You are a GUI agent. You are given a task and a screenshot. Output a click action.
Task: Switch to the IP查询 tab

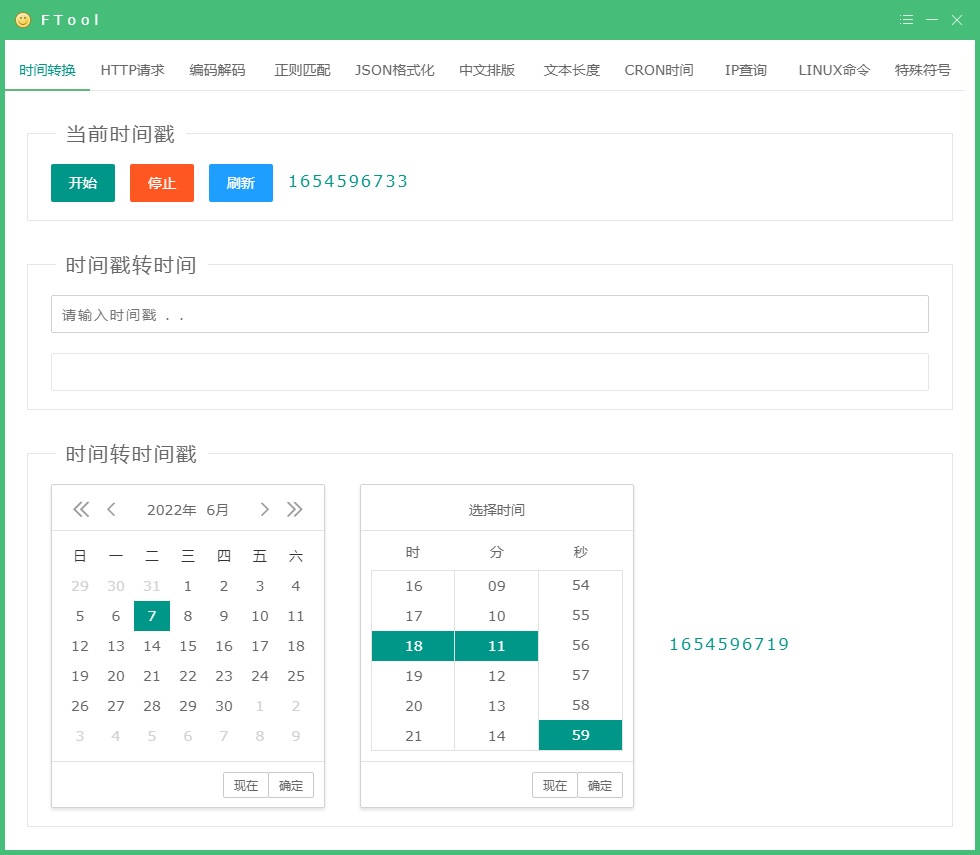pos(746,70)
